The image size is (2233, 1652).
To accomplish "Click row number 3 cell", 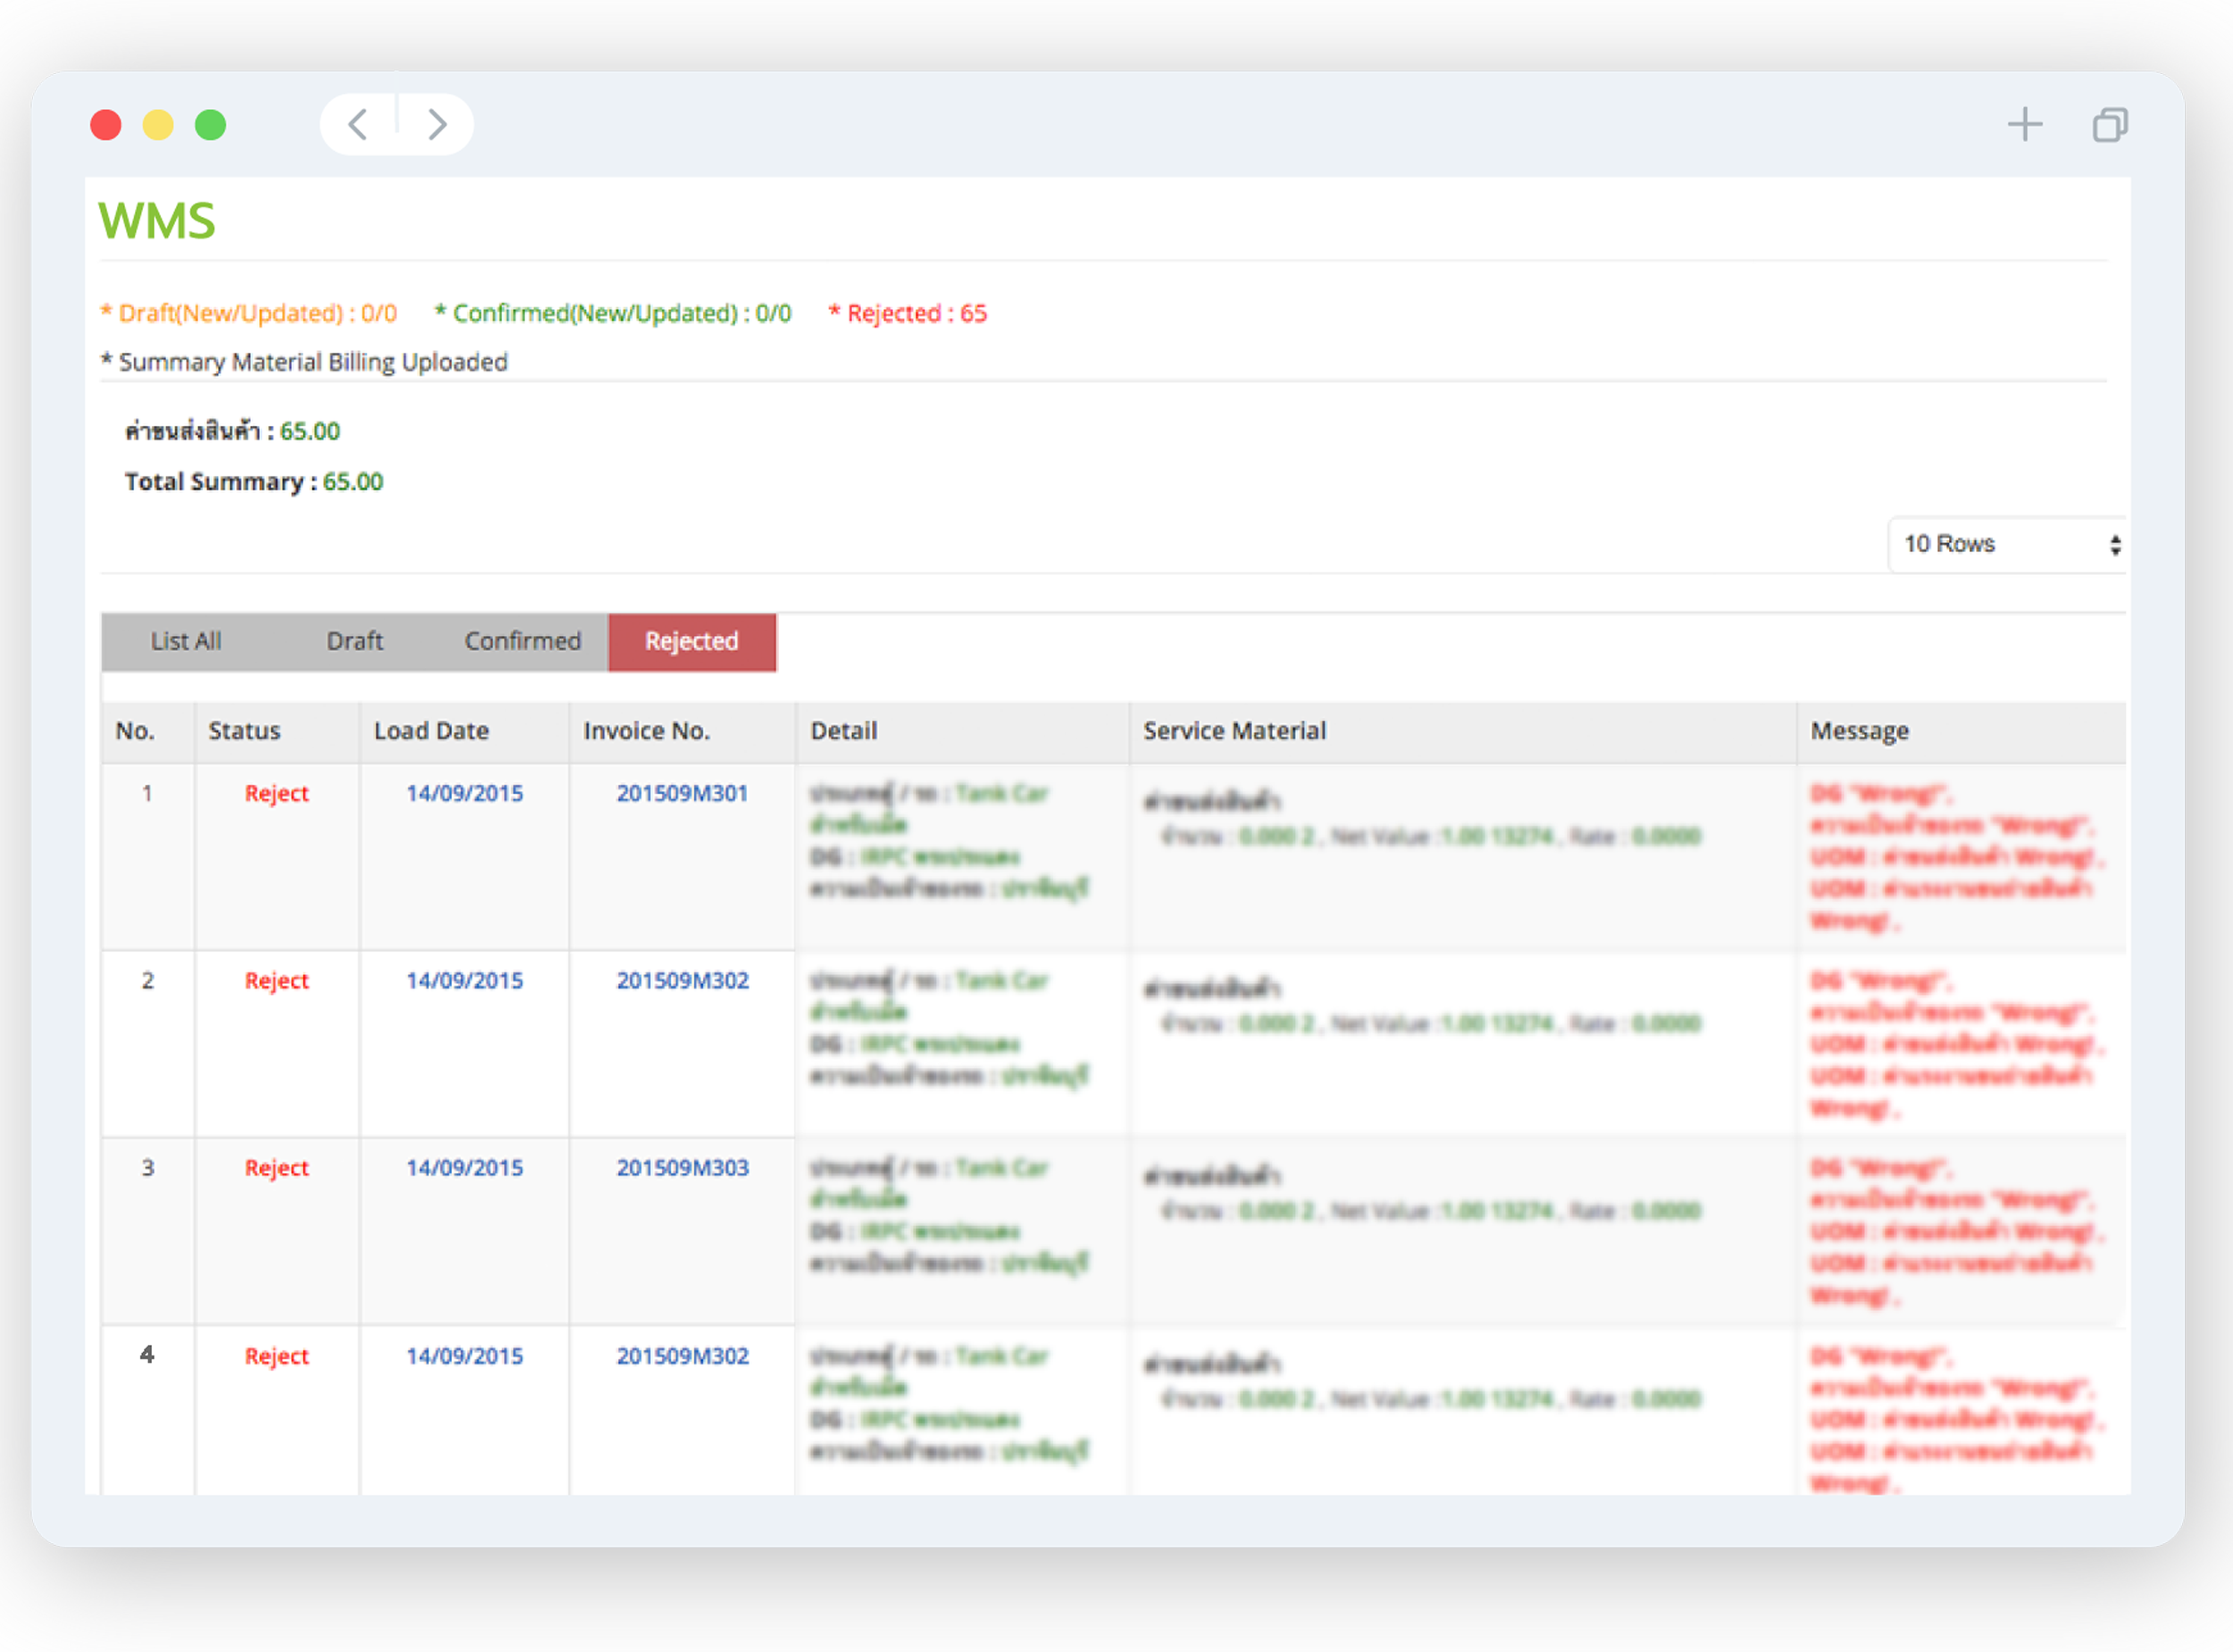I will tap(148, 1232).
